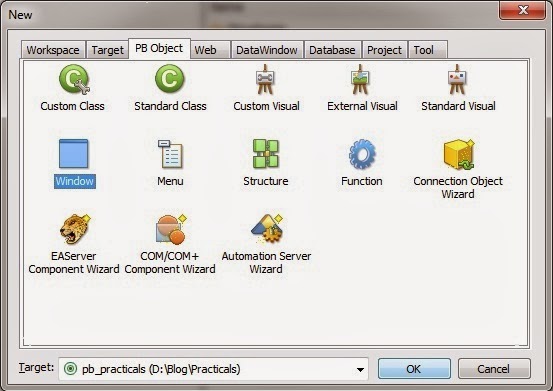This screenshot has height=391, width=553.
Task: Choose the Automation Server Wizard icon
Action: pyautogui.click(x=267, y=228)
